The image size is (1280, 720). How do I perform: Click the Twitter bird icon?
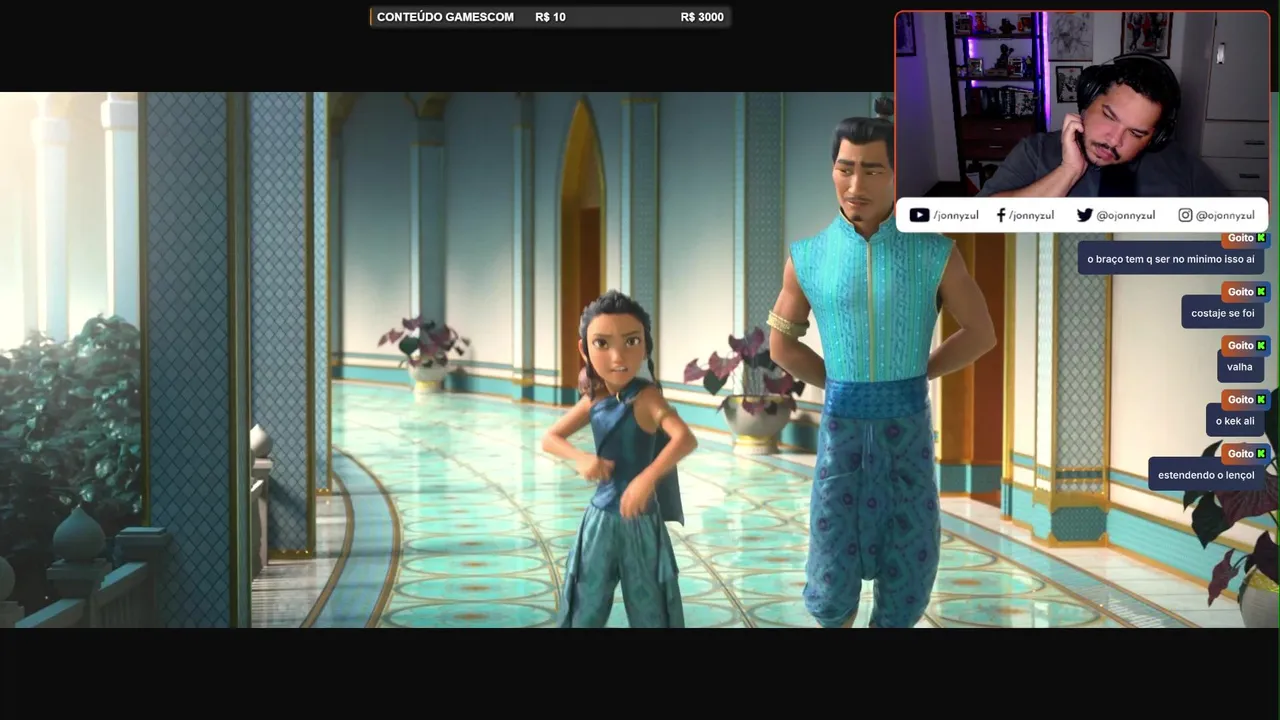point(1084,215)
